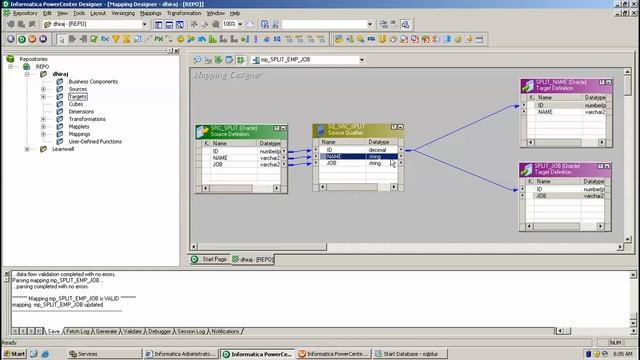Open the Versioning menu
Image resolution: width=640 pixels, height=360 pixels.
click(123, 13)
